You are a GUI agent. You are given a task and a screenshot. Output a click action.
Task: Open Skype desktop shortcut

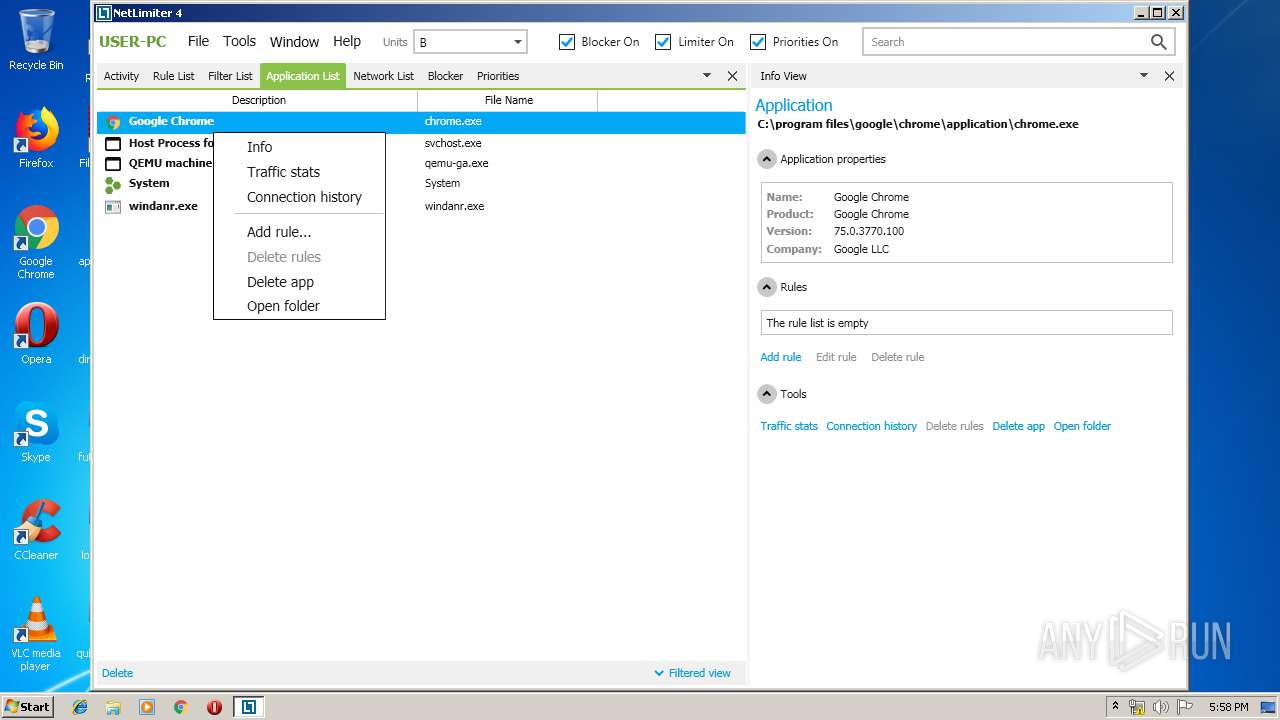[36, 432]
